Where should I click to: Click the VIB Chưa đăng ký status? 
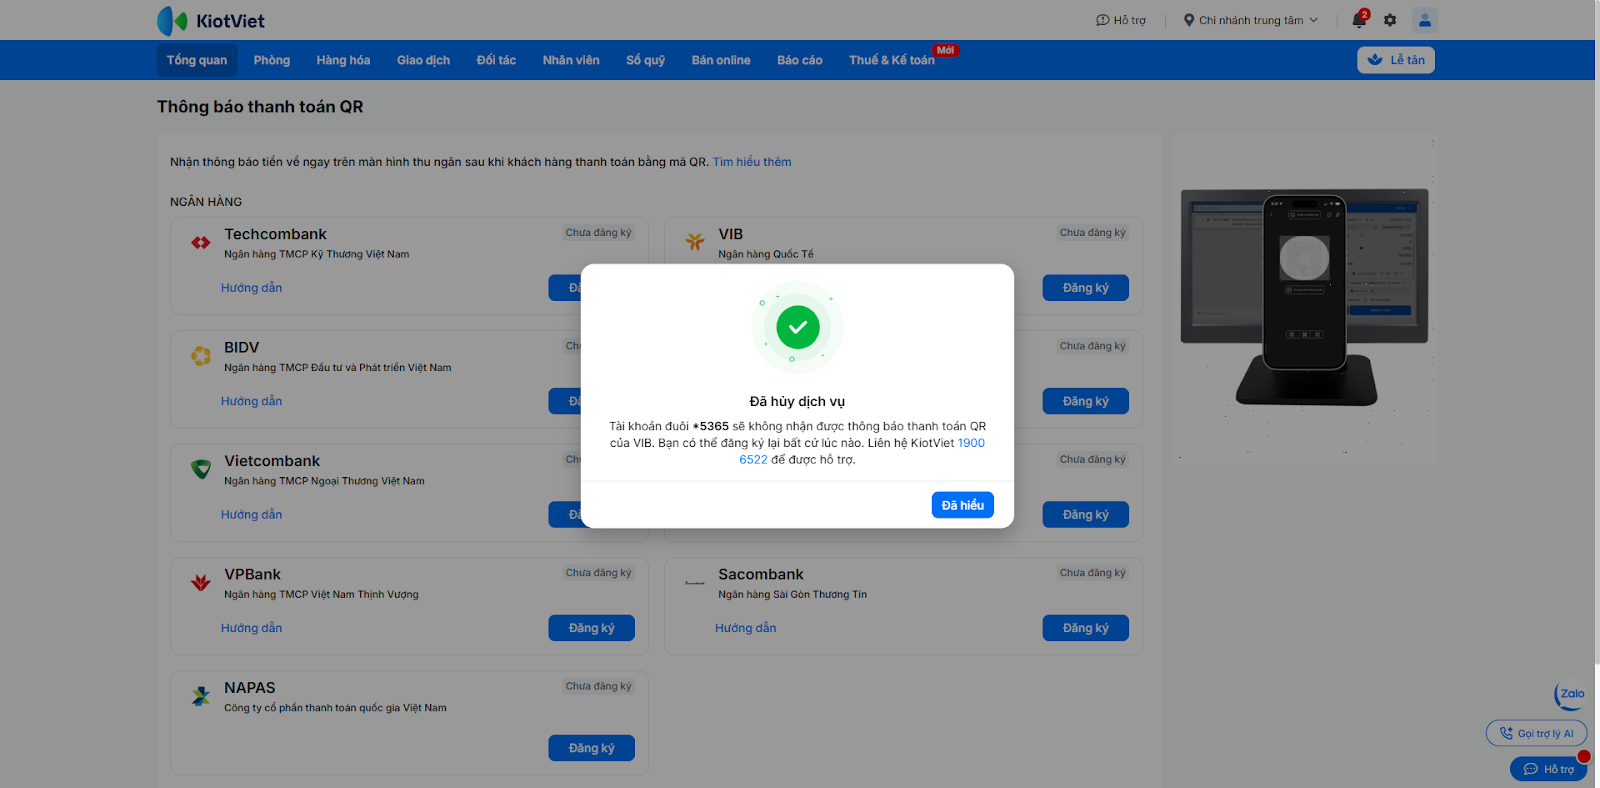point(1093,233)
